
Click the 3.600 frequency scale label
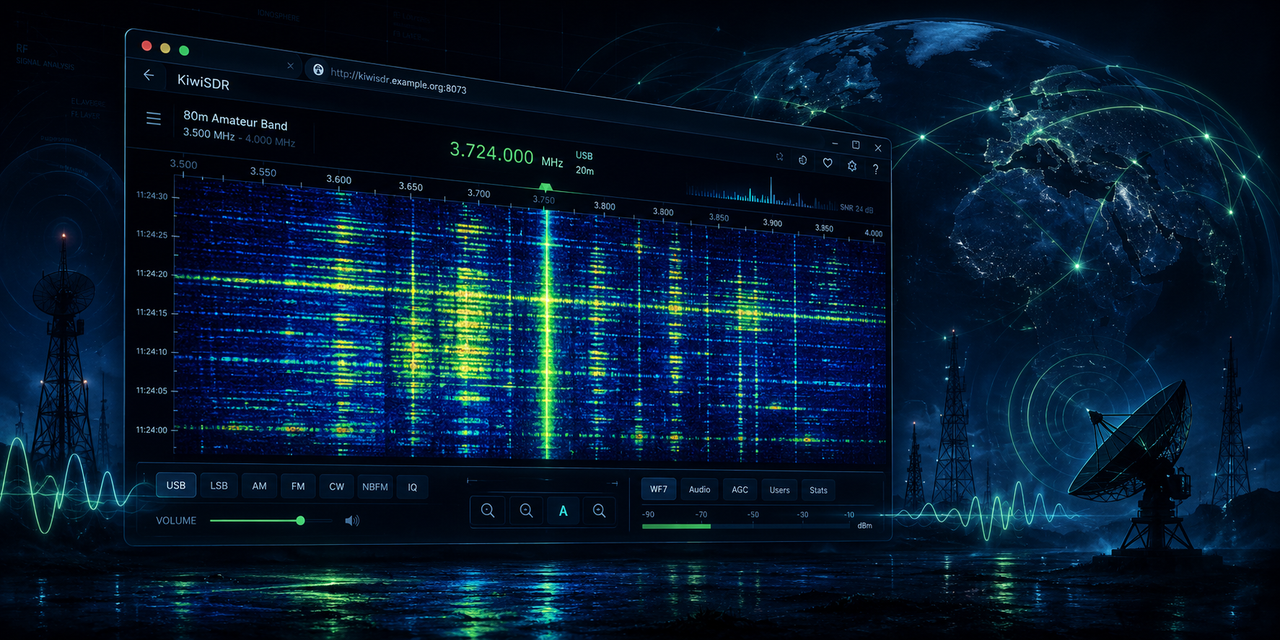tap(338, 179)
